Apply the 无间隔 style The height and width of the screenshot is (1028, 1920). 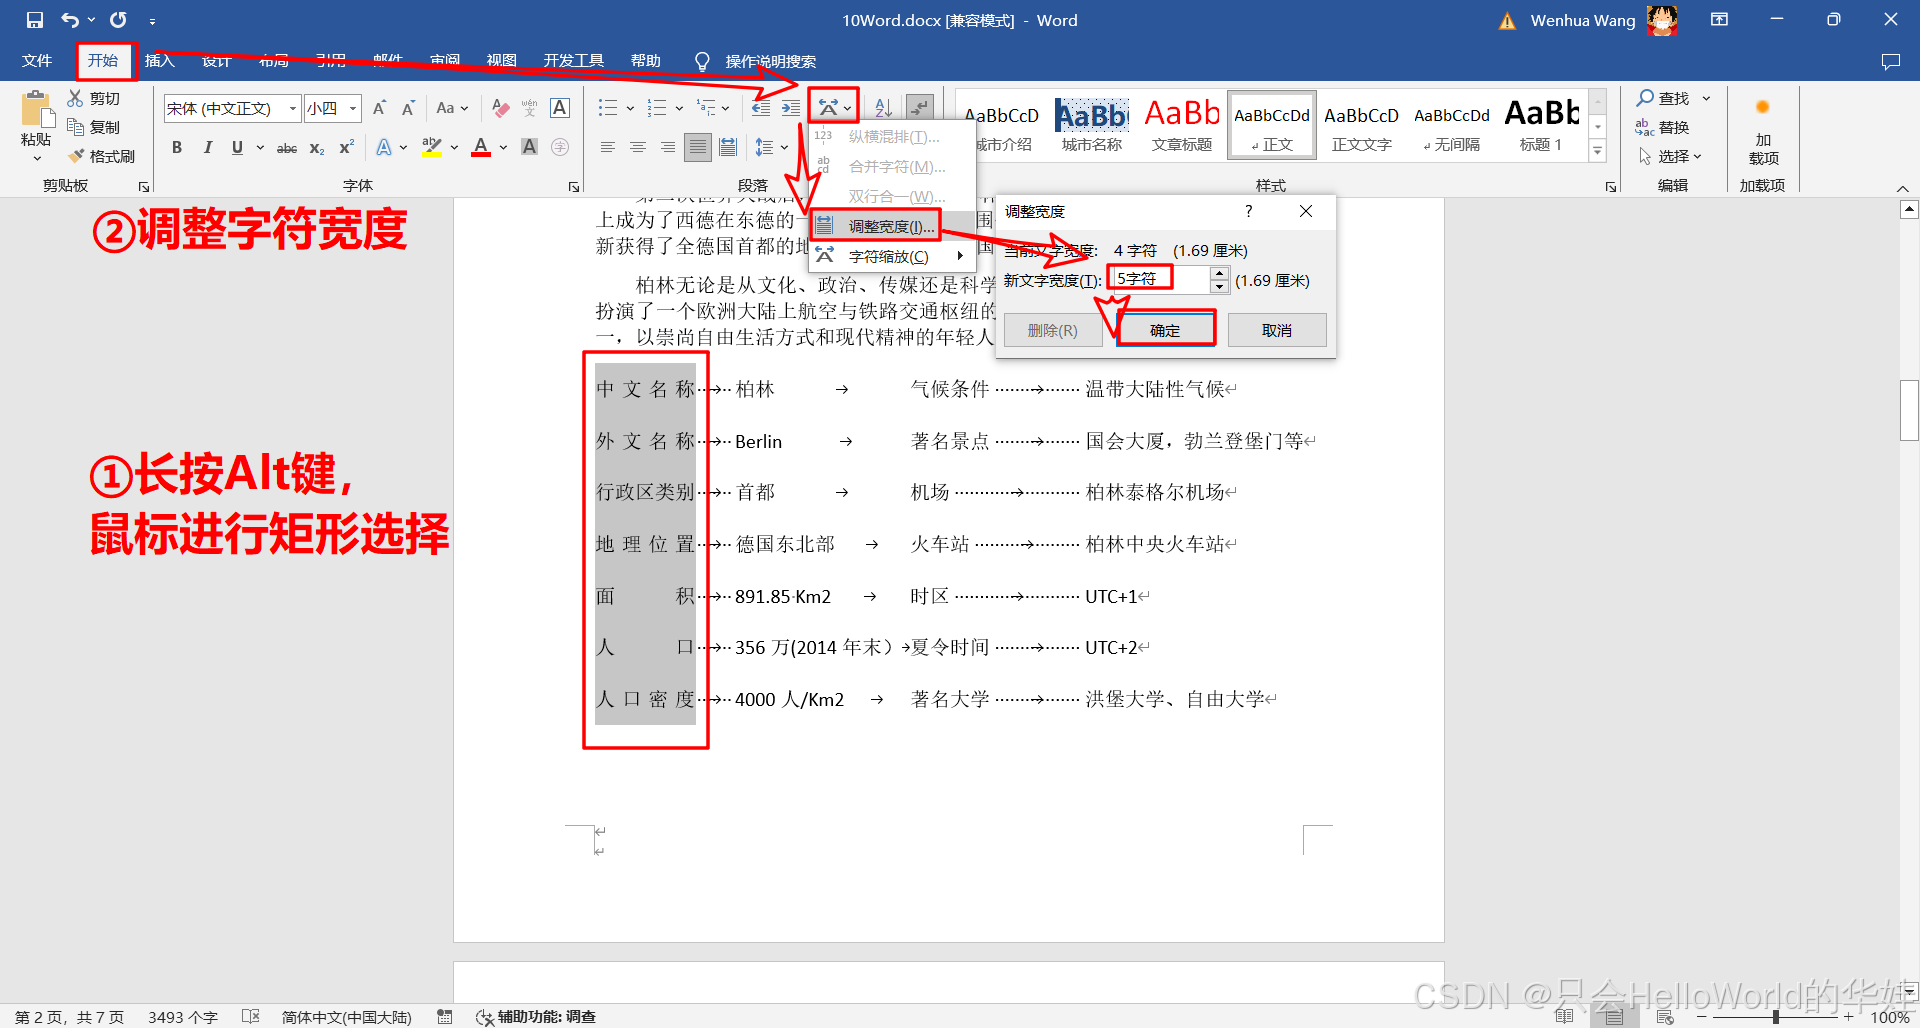click(x=1452, y=124)
